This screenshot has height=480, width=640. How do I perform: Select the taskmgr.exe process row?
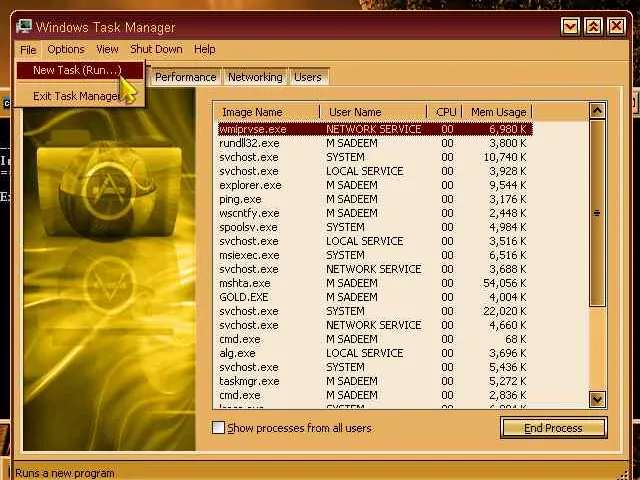(375, 381)
